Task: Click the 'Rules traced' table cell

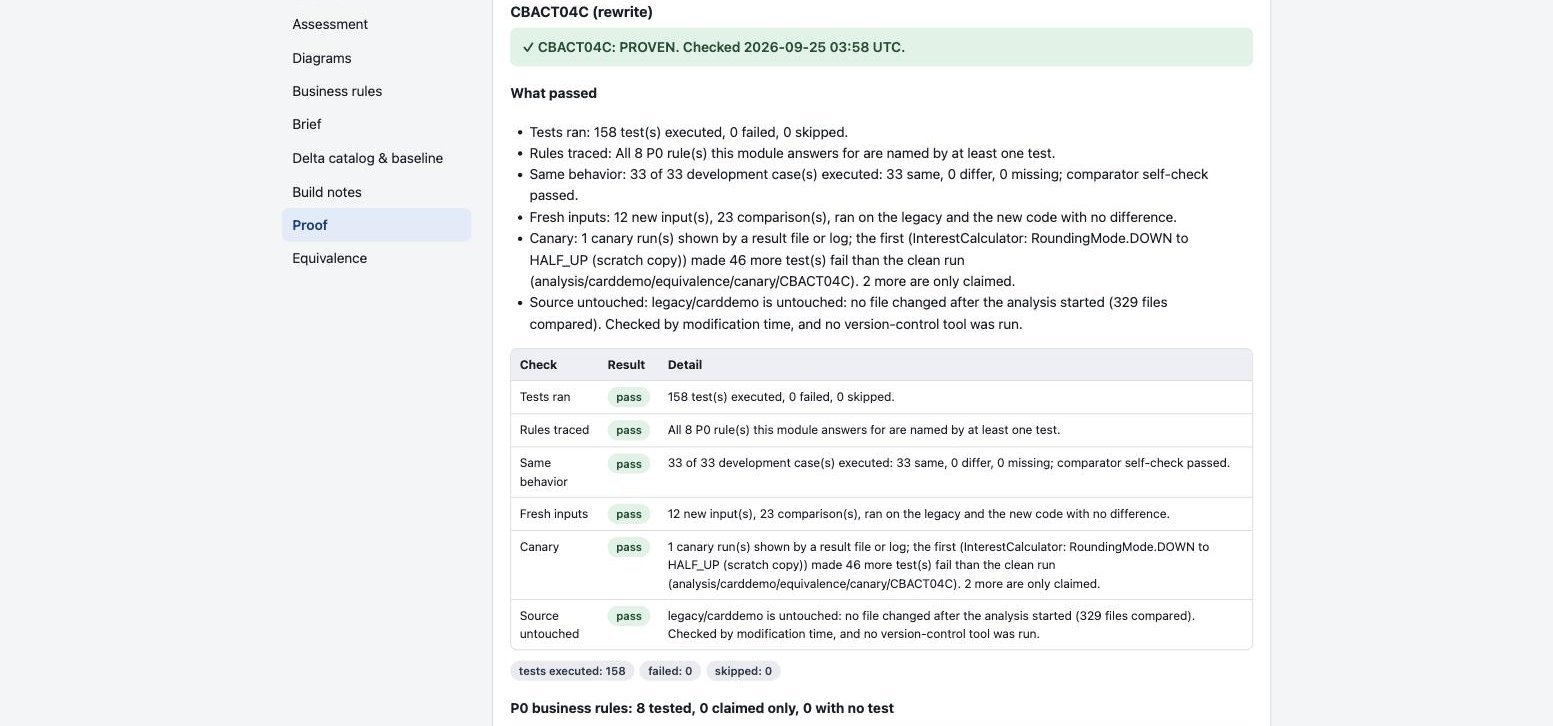Action: pyautogui.click(x=554, y=430)
